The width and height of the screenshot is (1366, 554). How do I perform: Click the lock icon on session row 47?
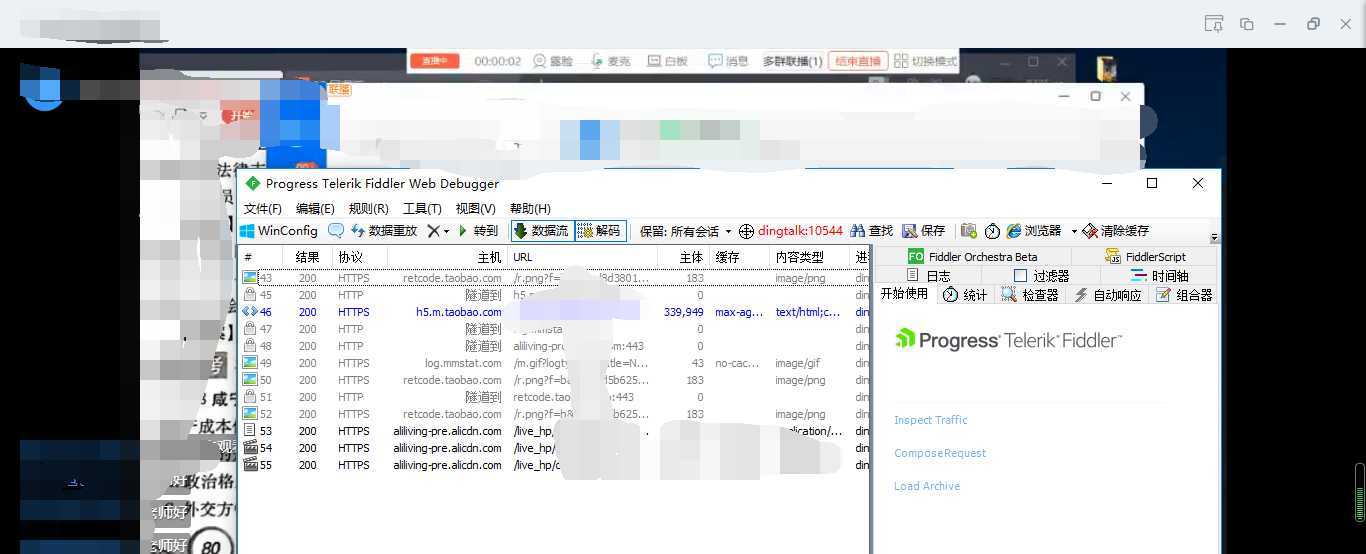(250, 329)
